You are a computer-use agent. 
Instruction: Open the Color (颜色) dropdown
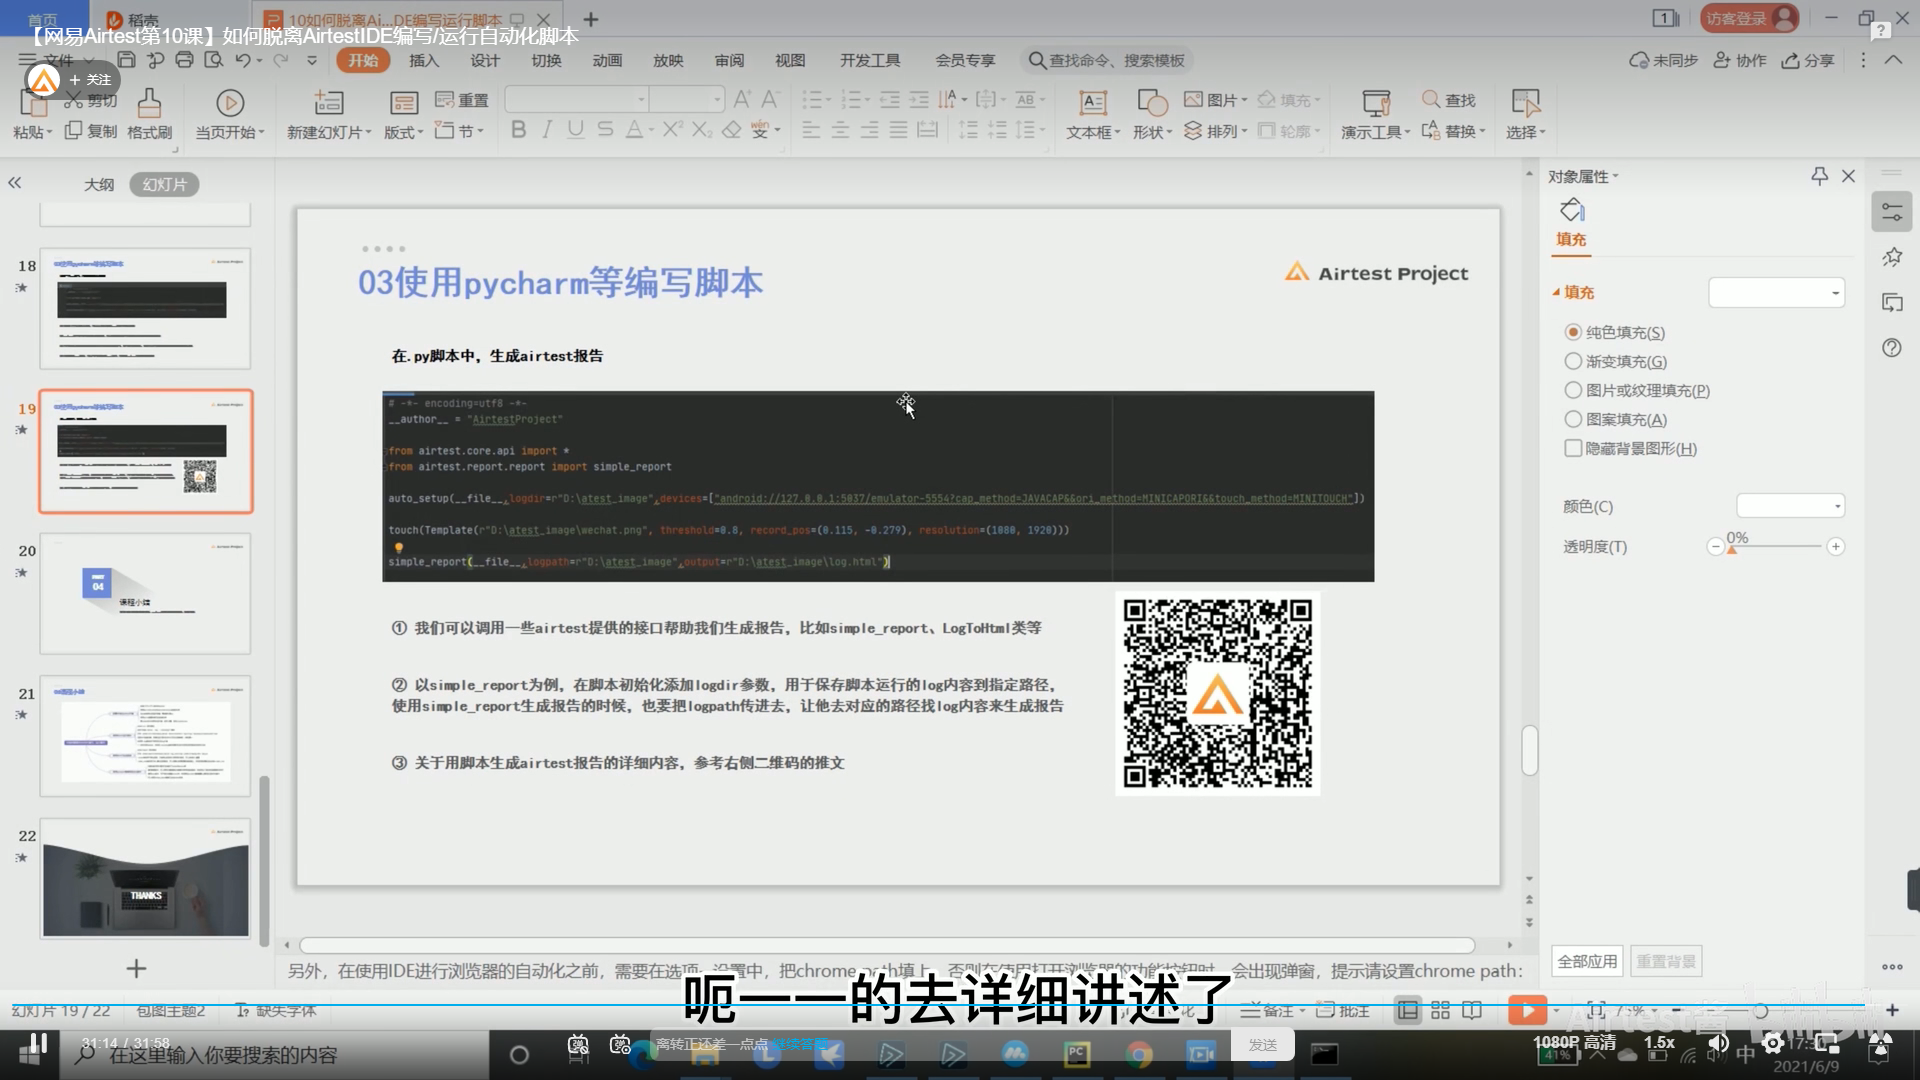coord(1790,506)
